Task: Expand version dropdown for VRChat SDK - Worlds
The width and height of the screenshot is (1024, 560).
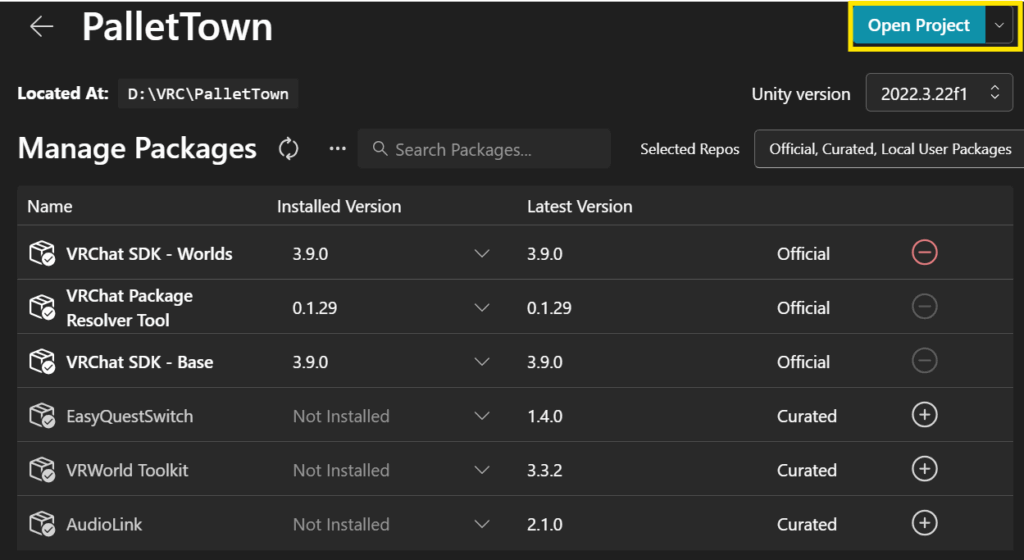Action: point(482,254)
